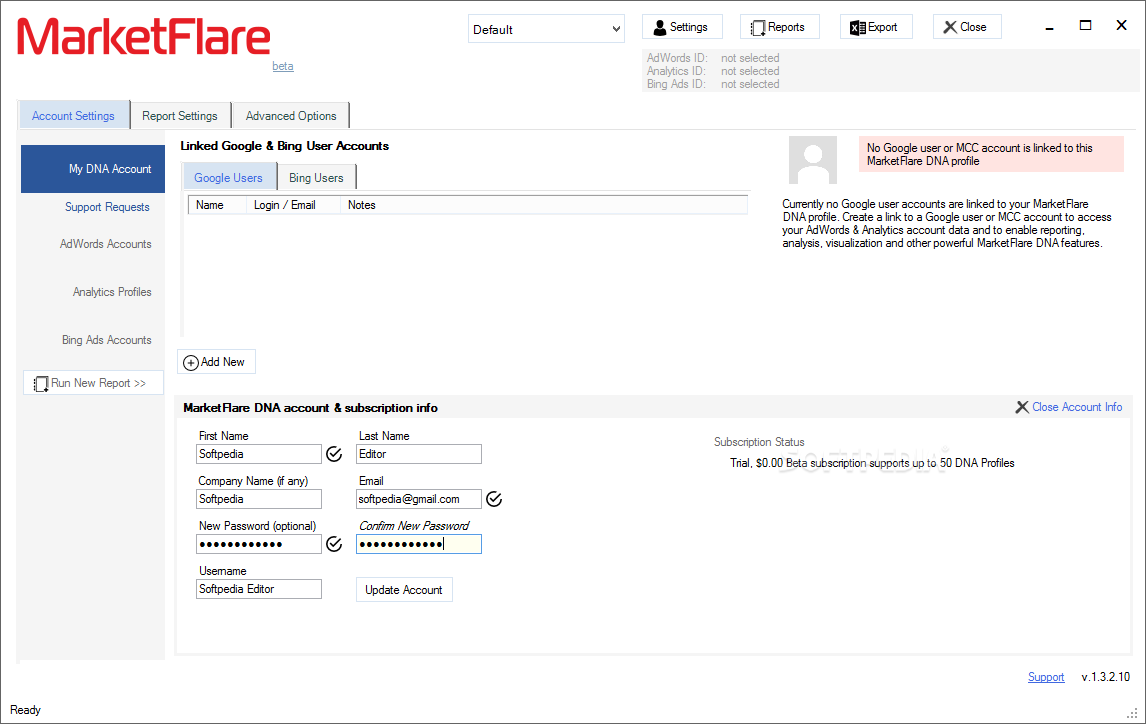The height and width of the screenshot is (724, 1146).
Task: Switch to the Account Settings tab
Action: (x=74, y=115)
